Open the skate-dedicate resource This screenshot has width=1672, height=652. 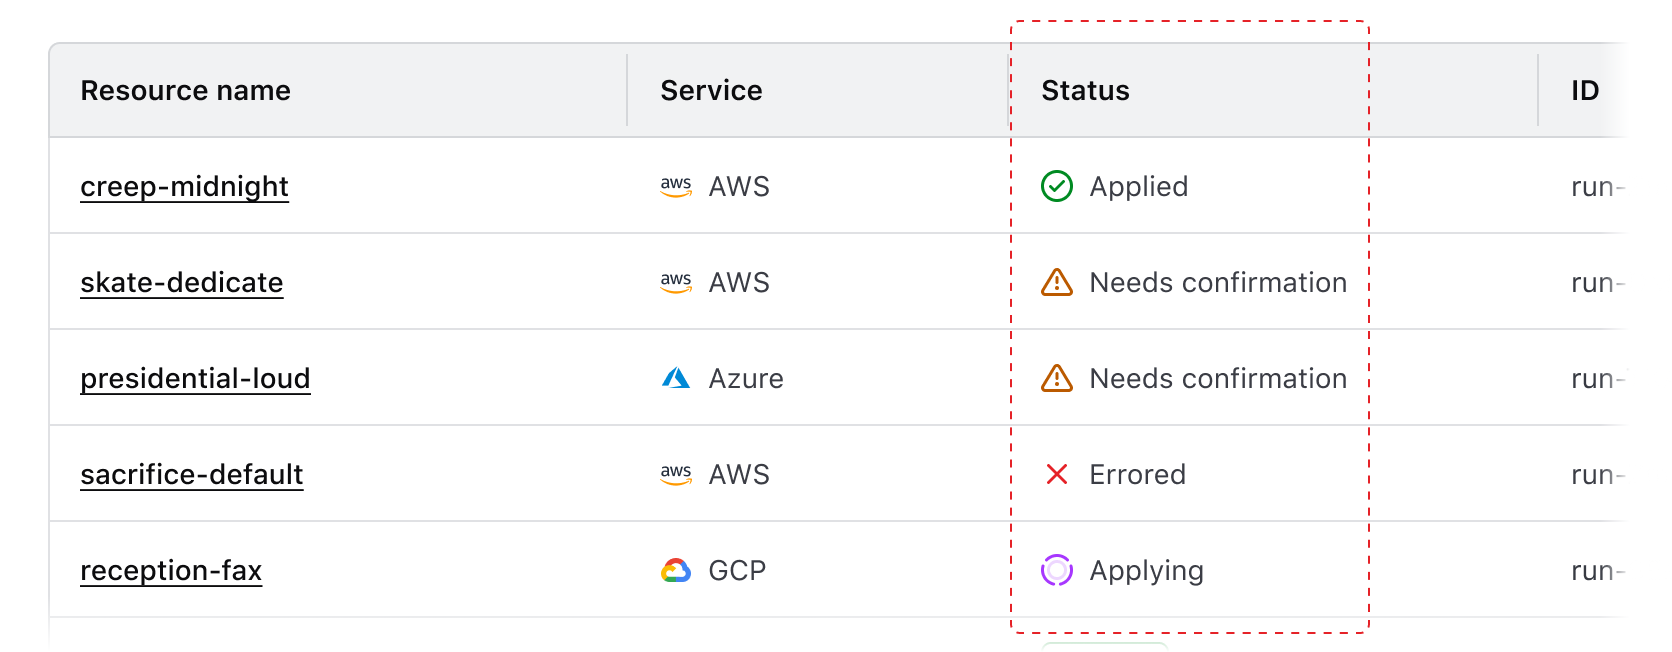pyautogui.click(x=182, y=282)
